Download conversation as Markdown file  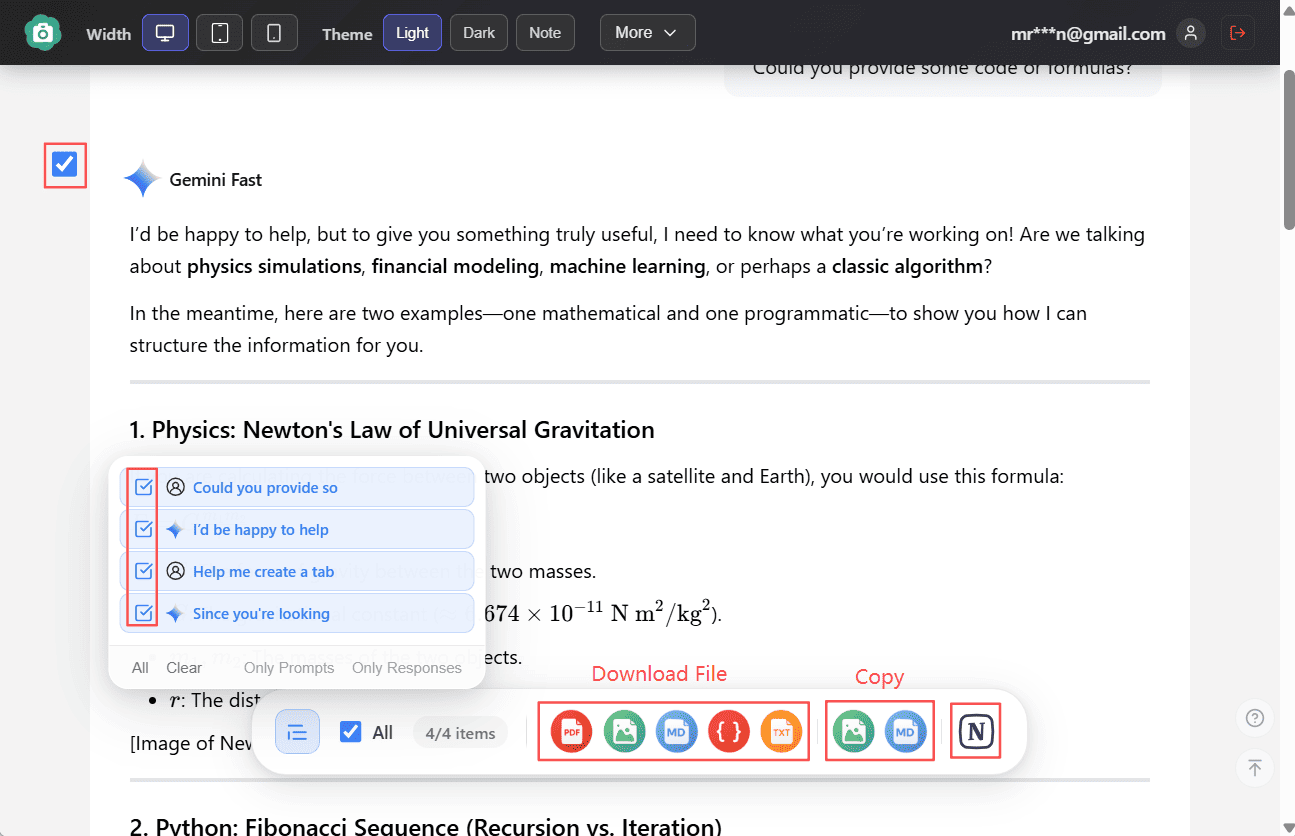[677, 732]
